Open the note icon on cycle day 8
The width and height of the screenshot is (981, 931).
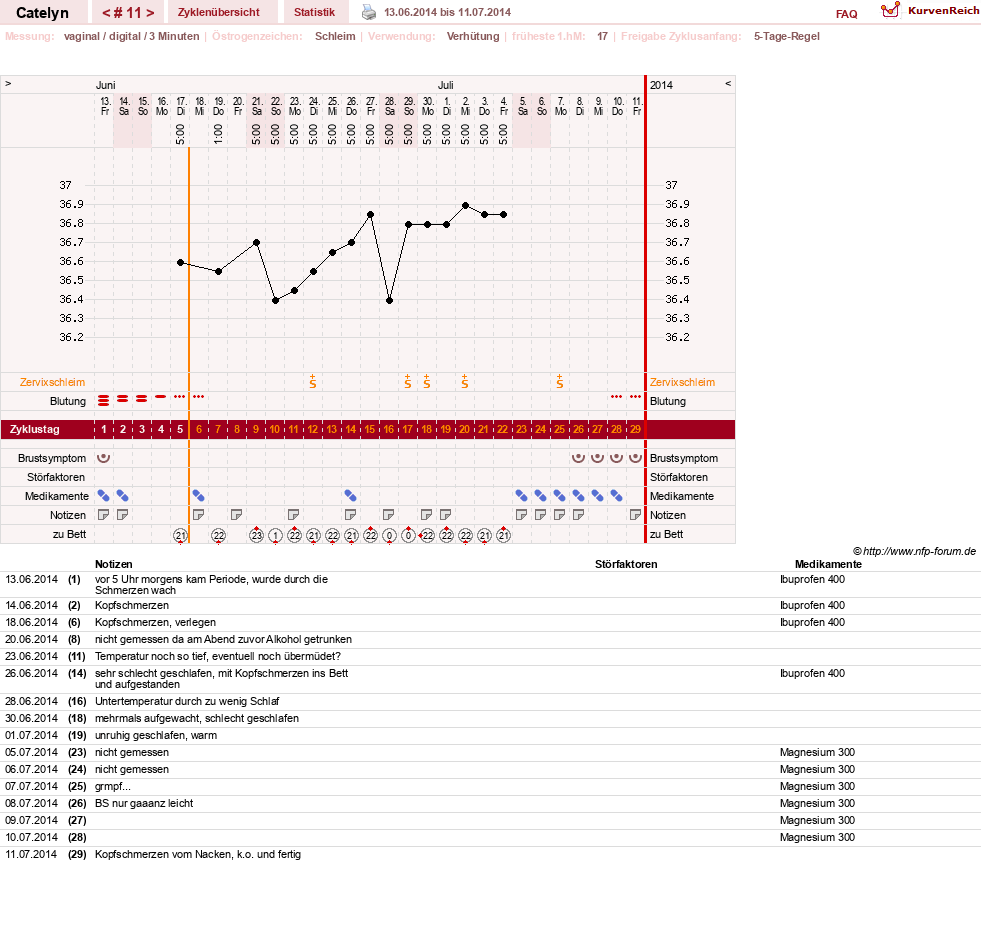click(236, 515)
